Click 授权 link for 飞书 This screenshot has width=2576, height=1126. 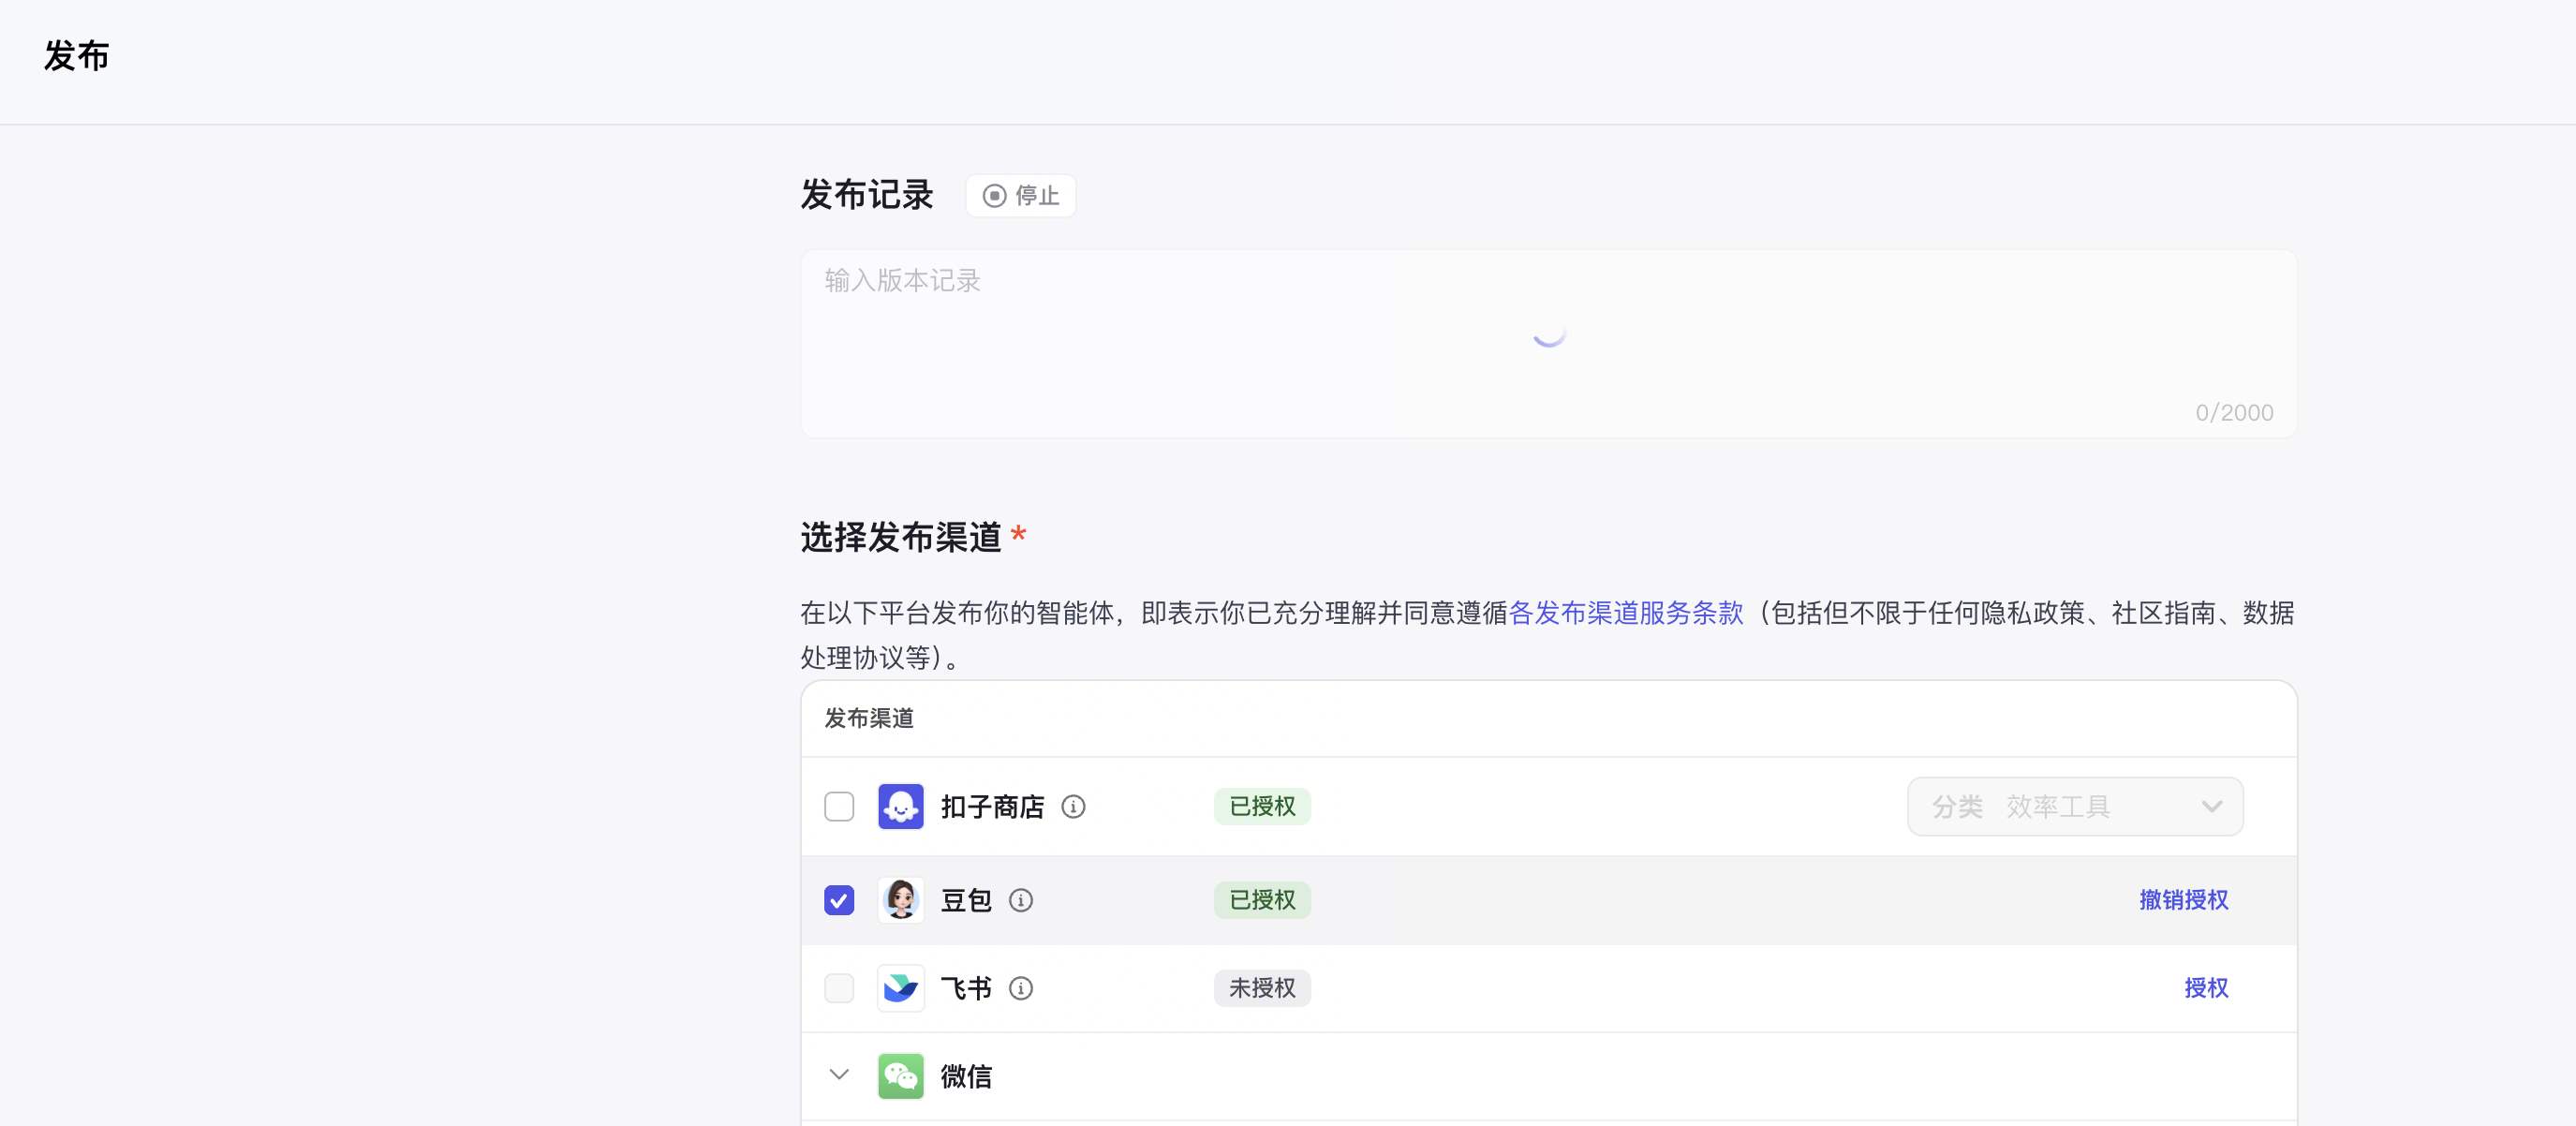pyautogui.click(x=2205, y=988)
